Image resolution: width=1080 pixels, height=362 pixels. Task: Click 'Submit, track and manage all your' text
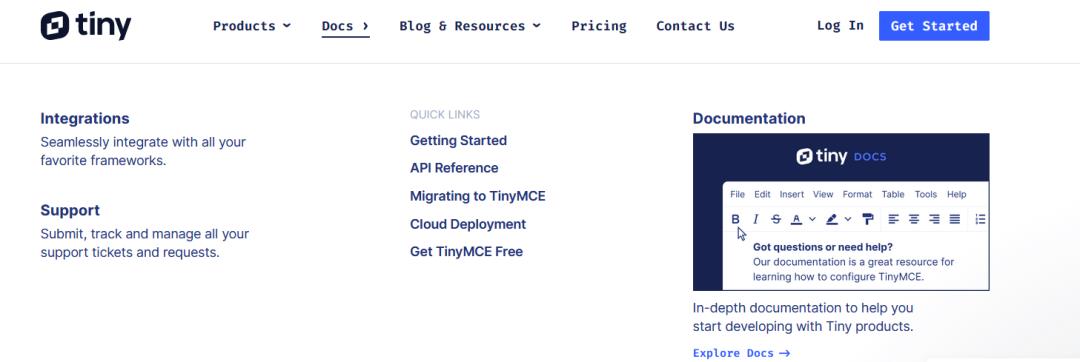145,234
